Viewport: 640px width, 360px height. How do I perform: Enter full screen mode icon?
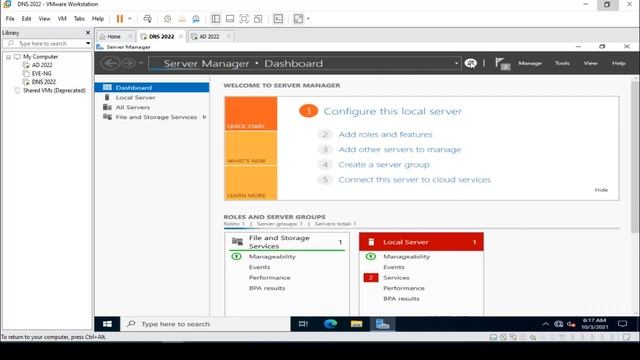coord(244,19)
